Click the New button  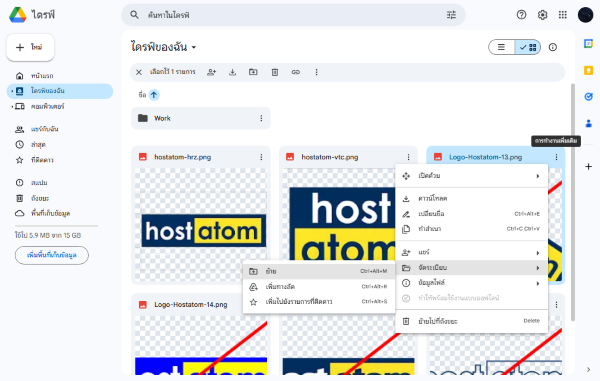30,47
